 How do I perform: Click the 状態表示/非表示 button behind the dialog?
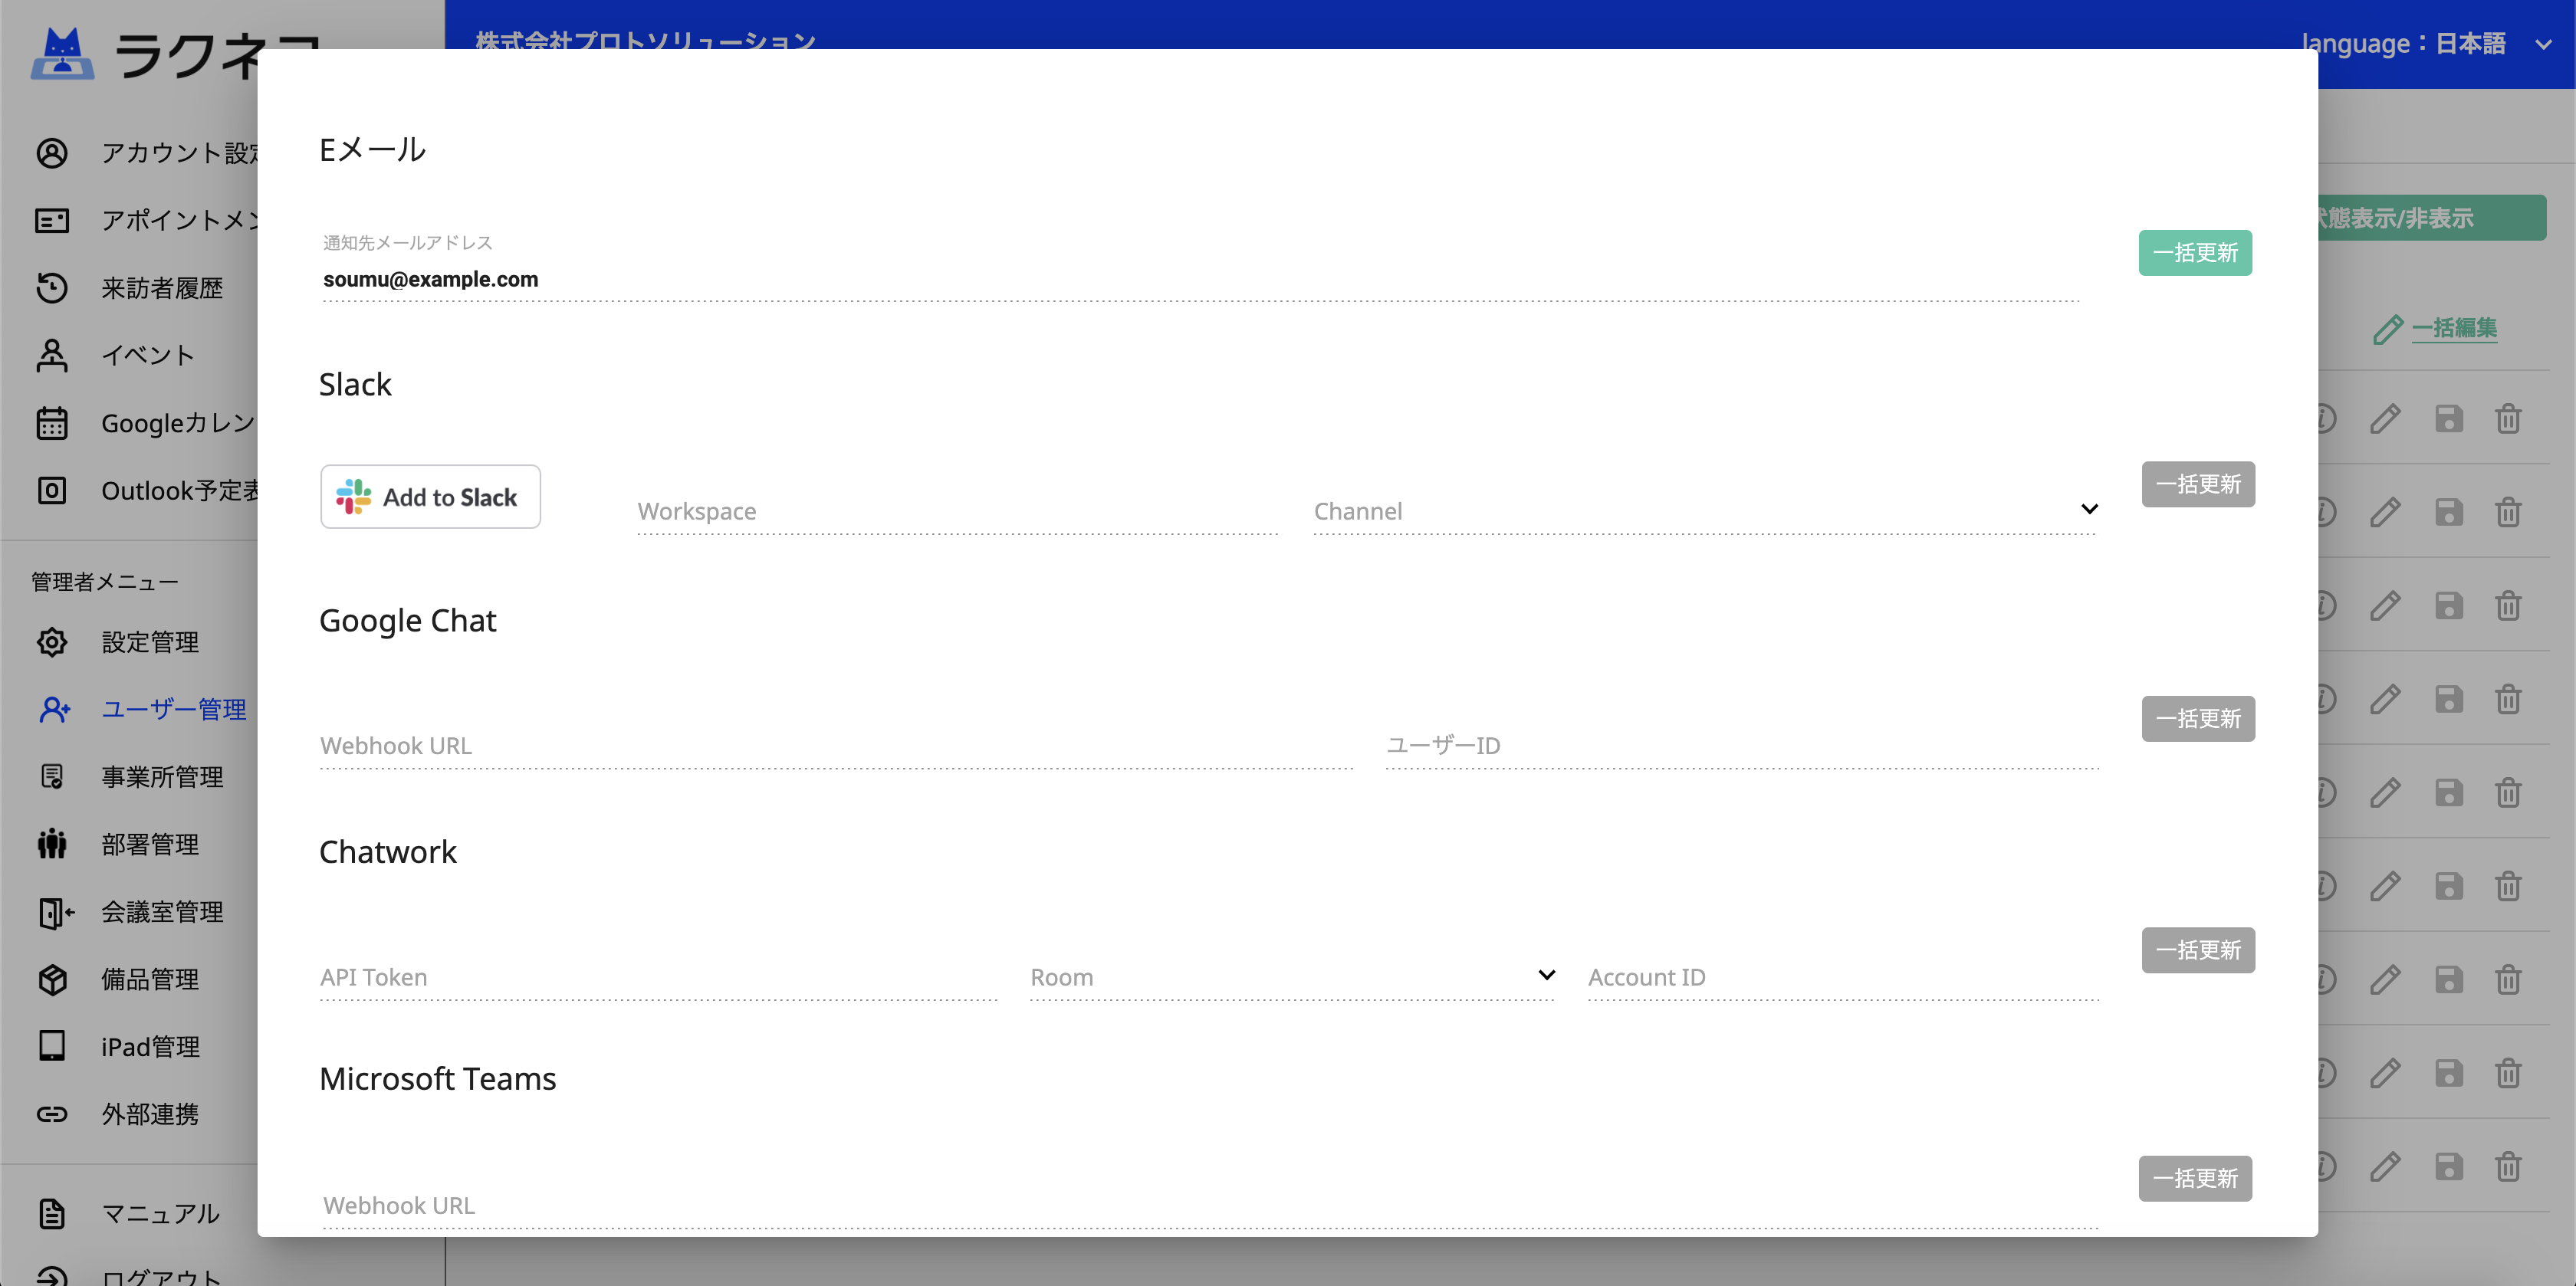pos(2431,218)
